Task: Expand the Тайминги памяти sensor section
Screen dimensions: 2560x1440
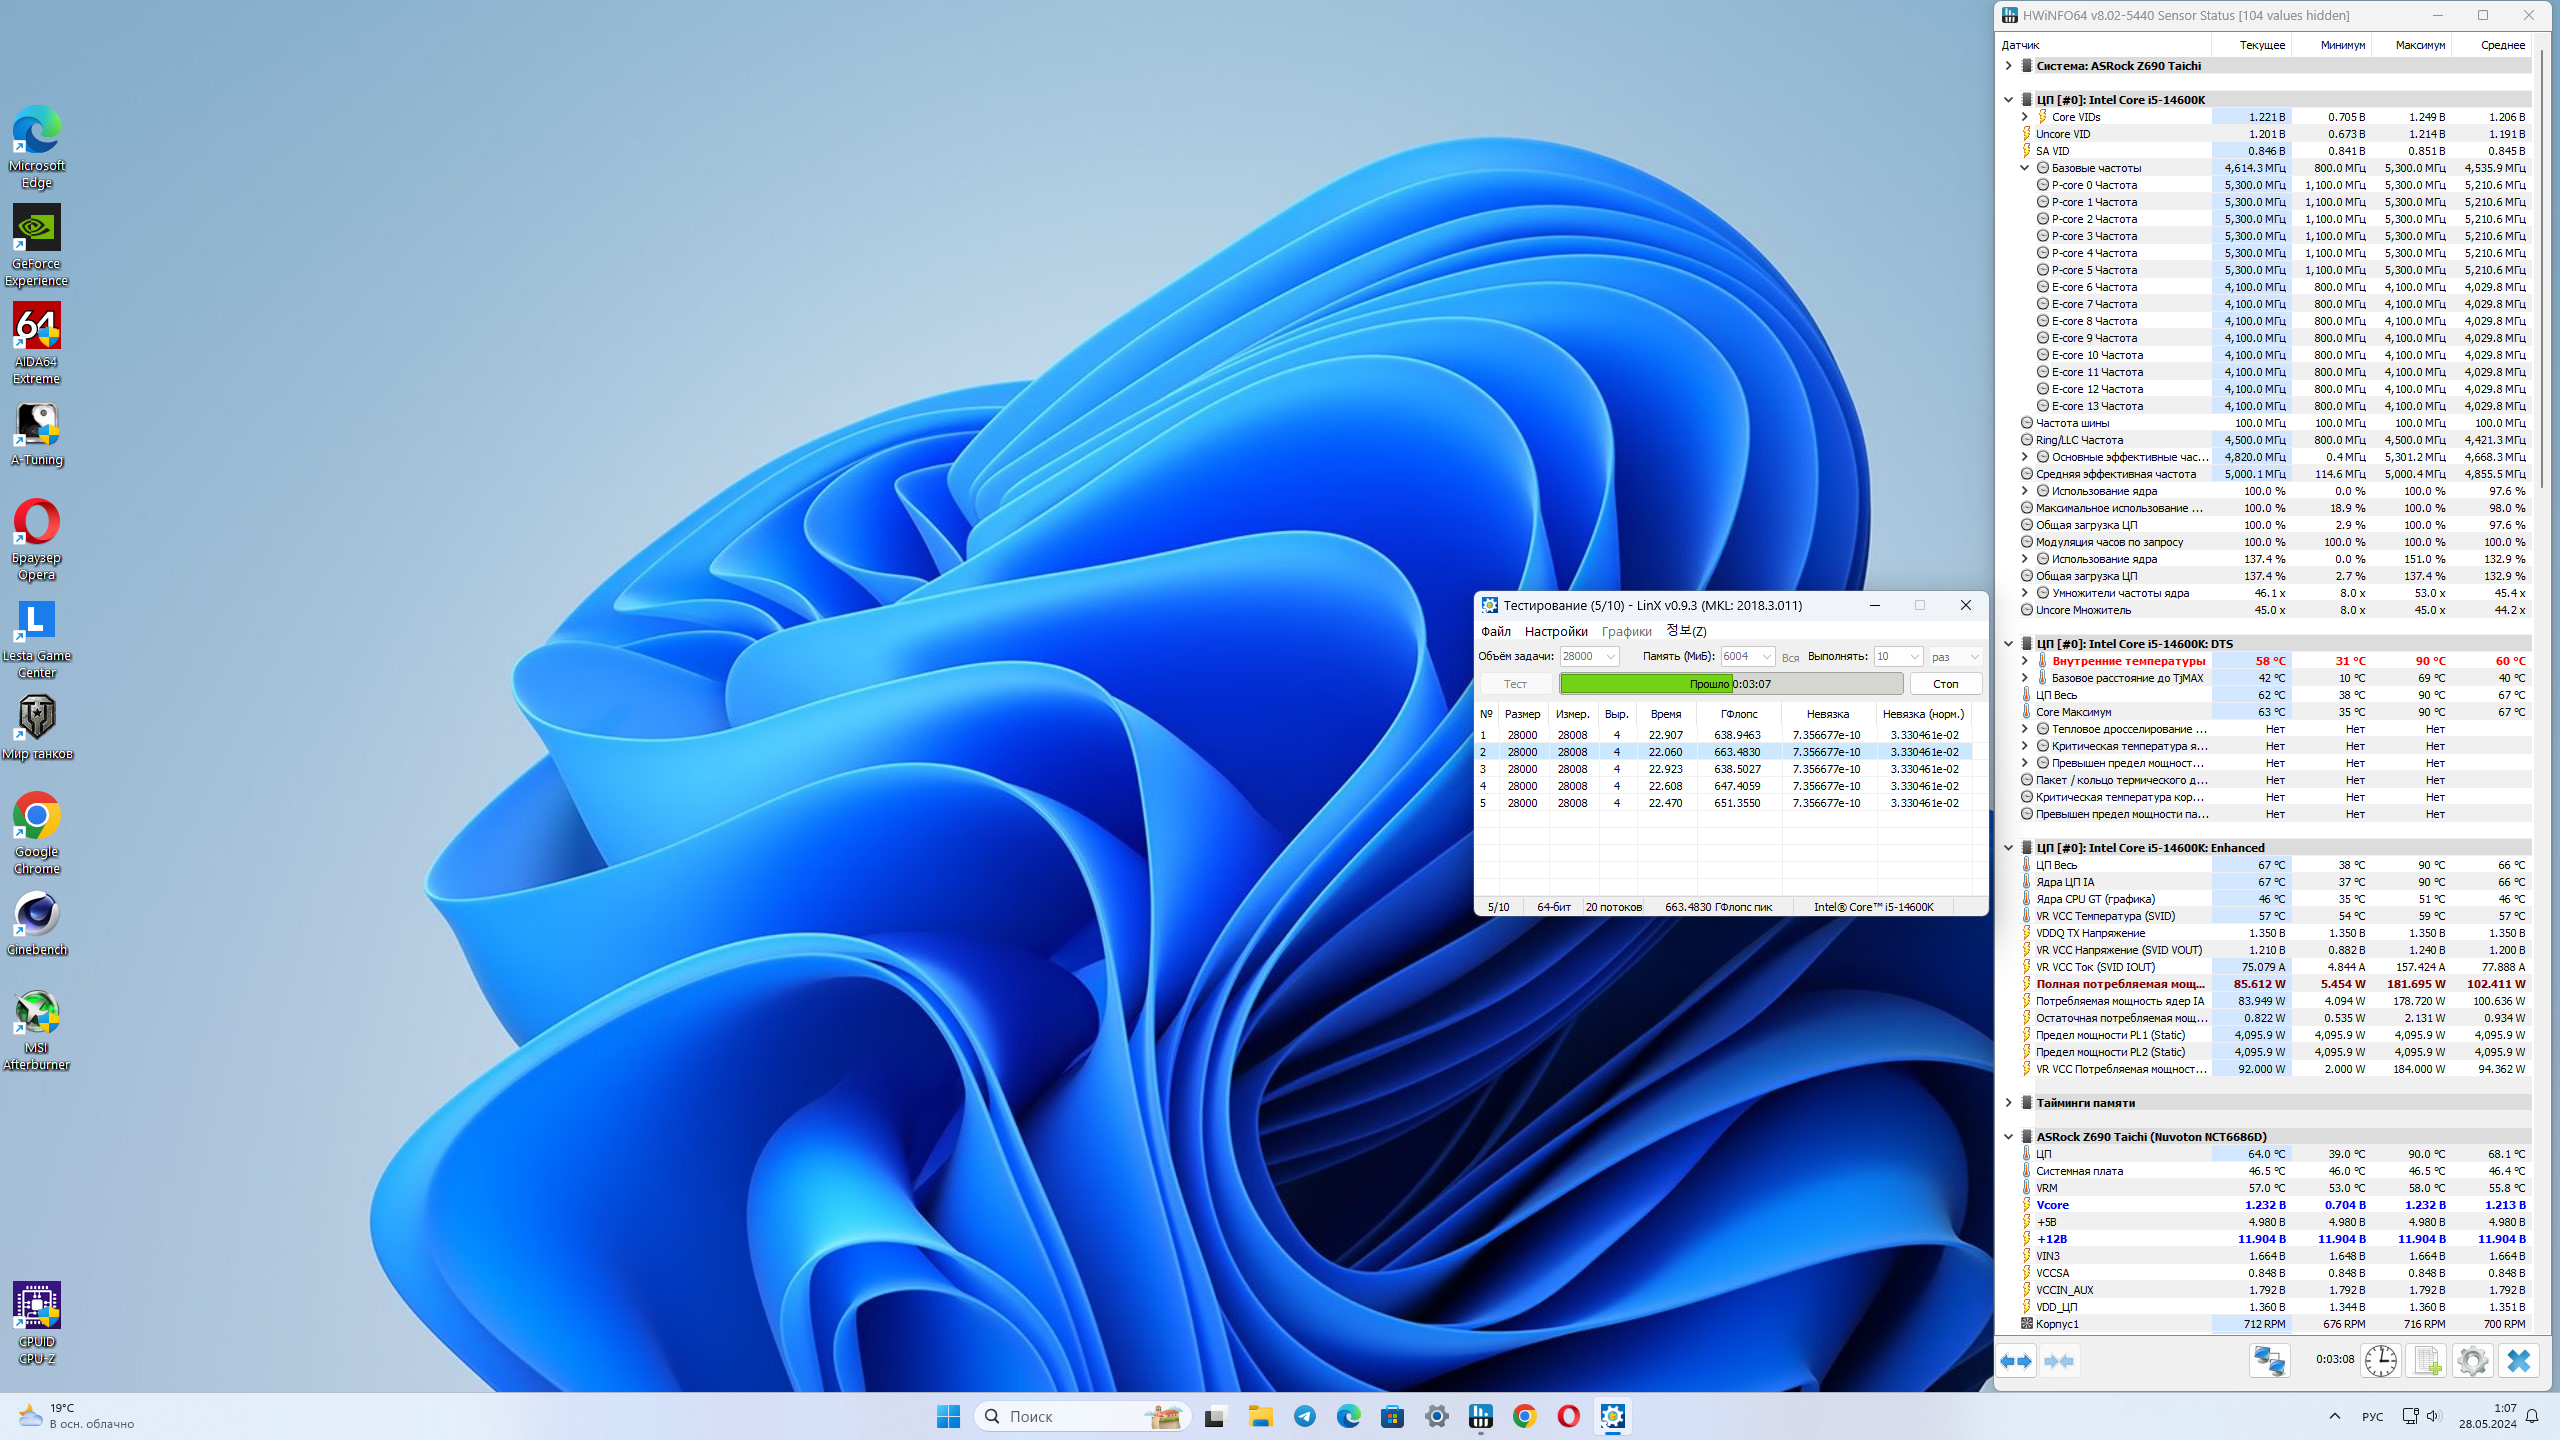Action: [x=2009, y=1103]
